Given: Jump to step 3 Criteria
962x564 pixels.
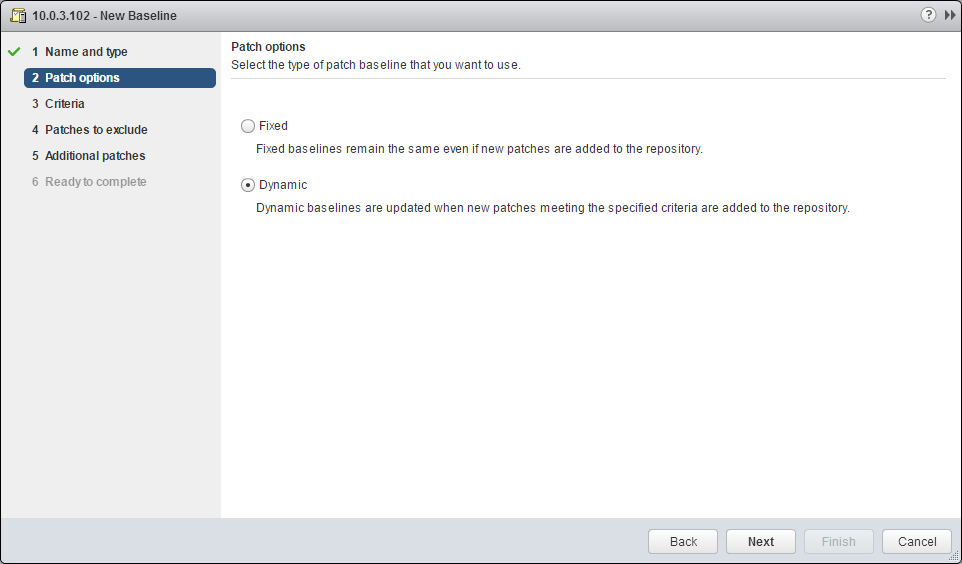Looking at the screenshot, I should click(x=64, y=104).
